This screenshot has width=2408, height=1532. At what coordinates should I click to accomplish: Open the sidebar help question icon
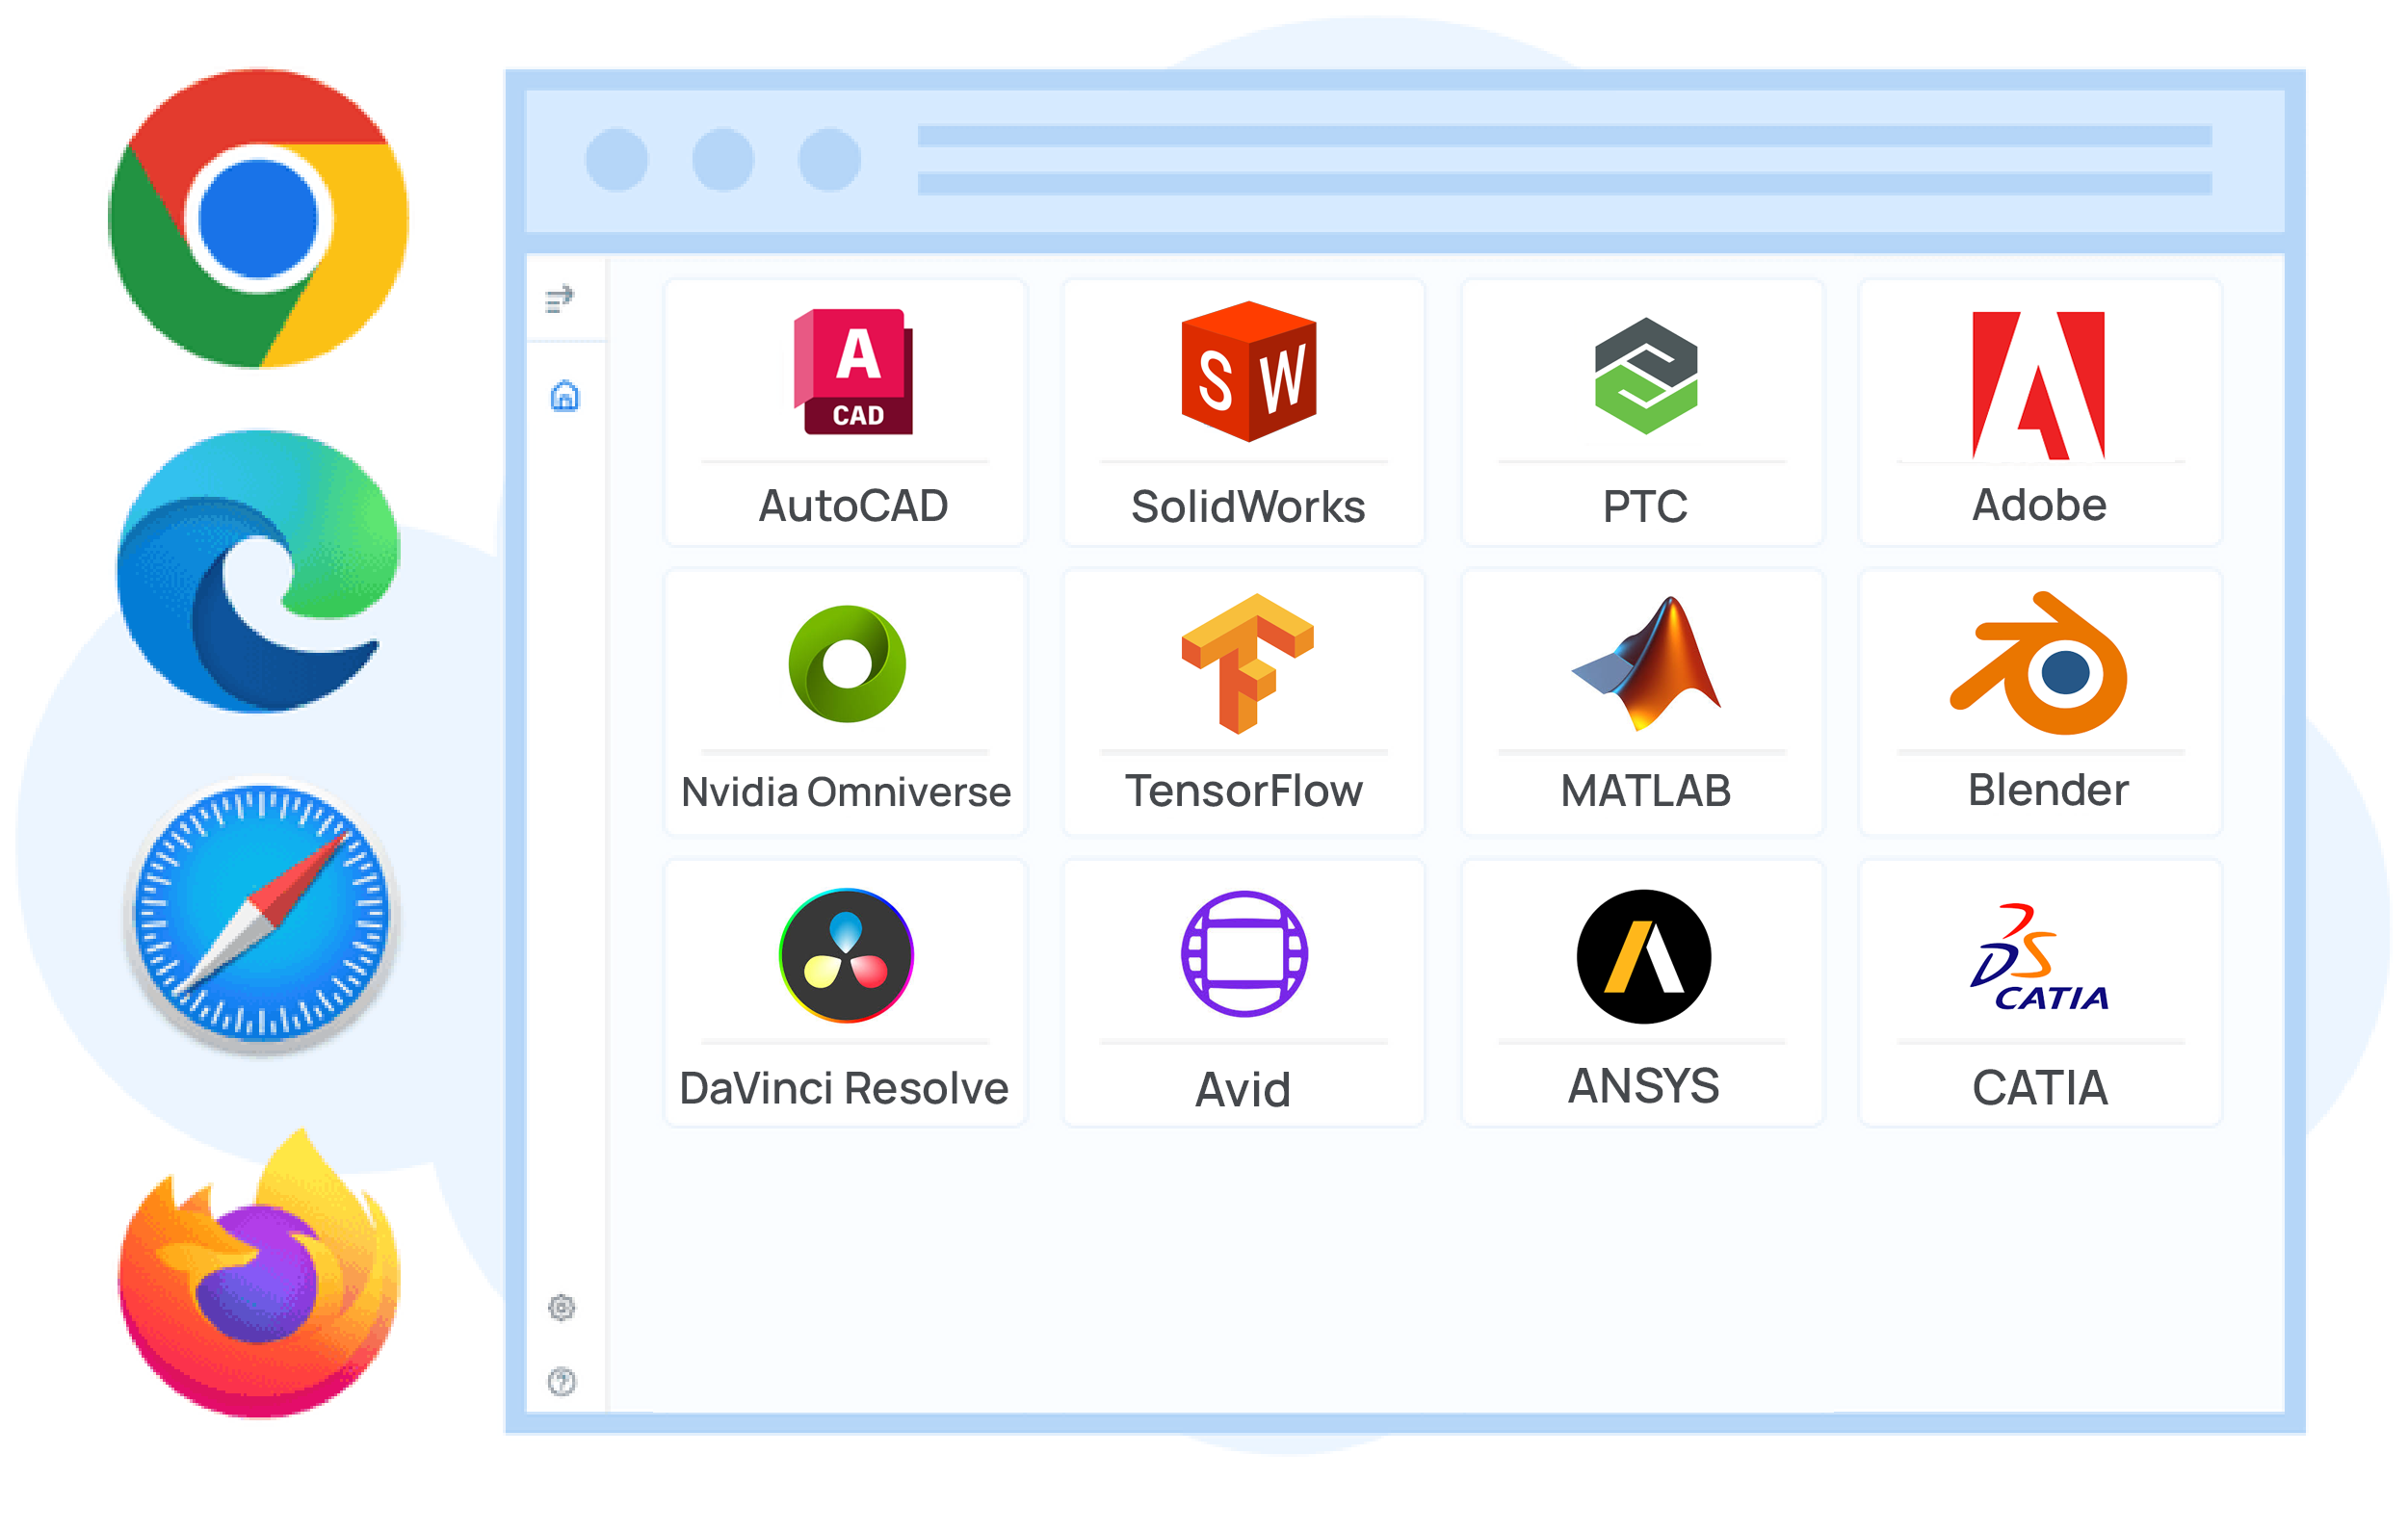[x=562, y=1382]
